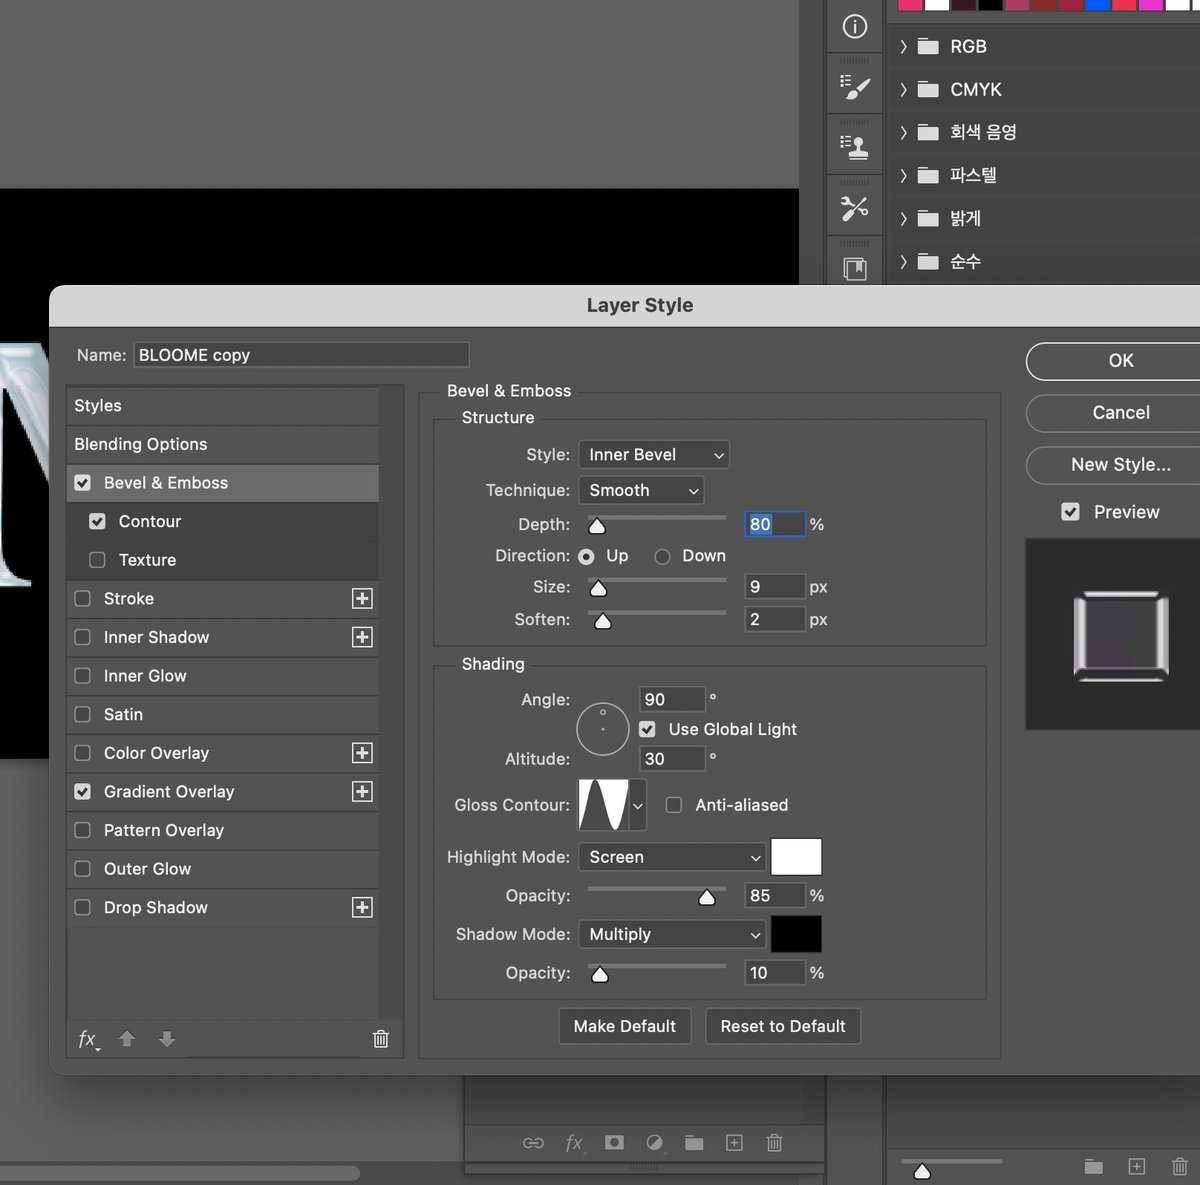
Task: Open the Libraries panel icon
Action: (855, 268)
